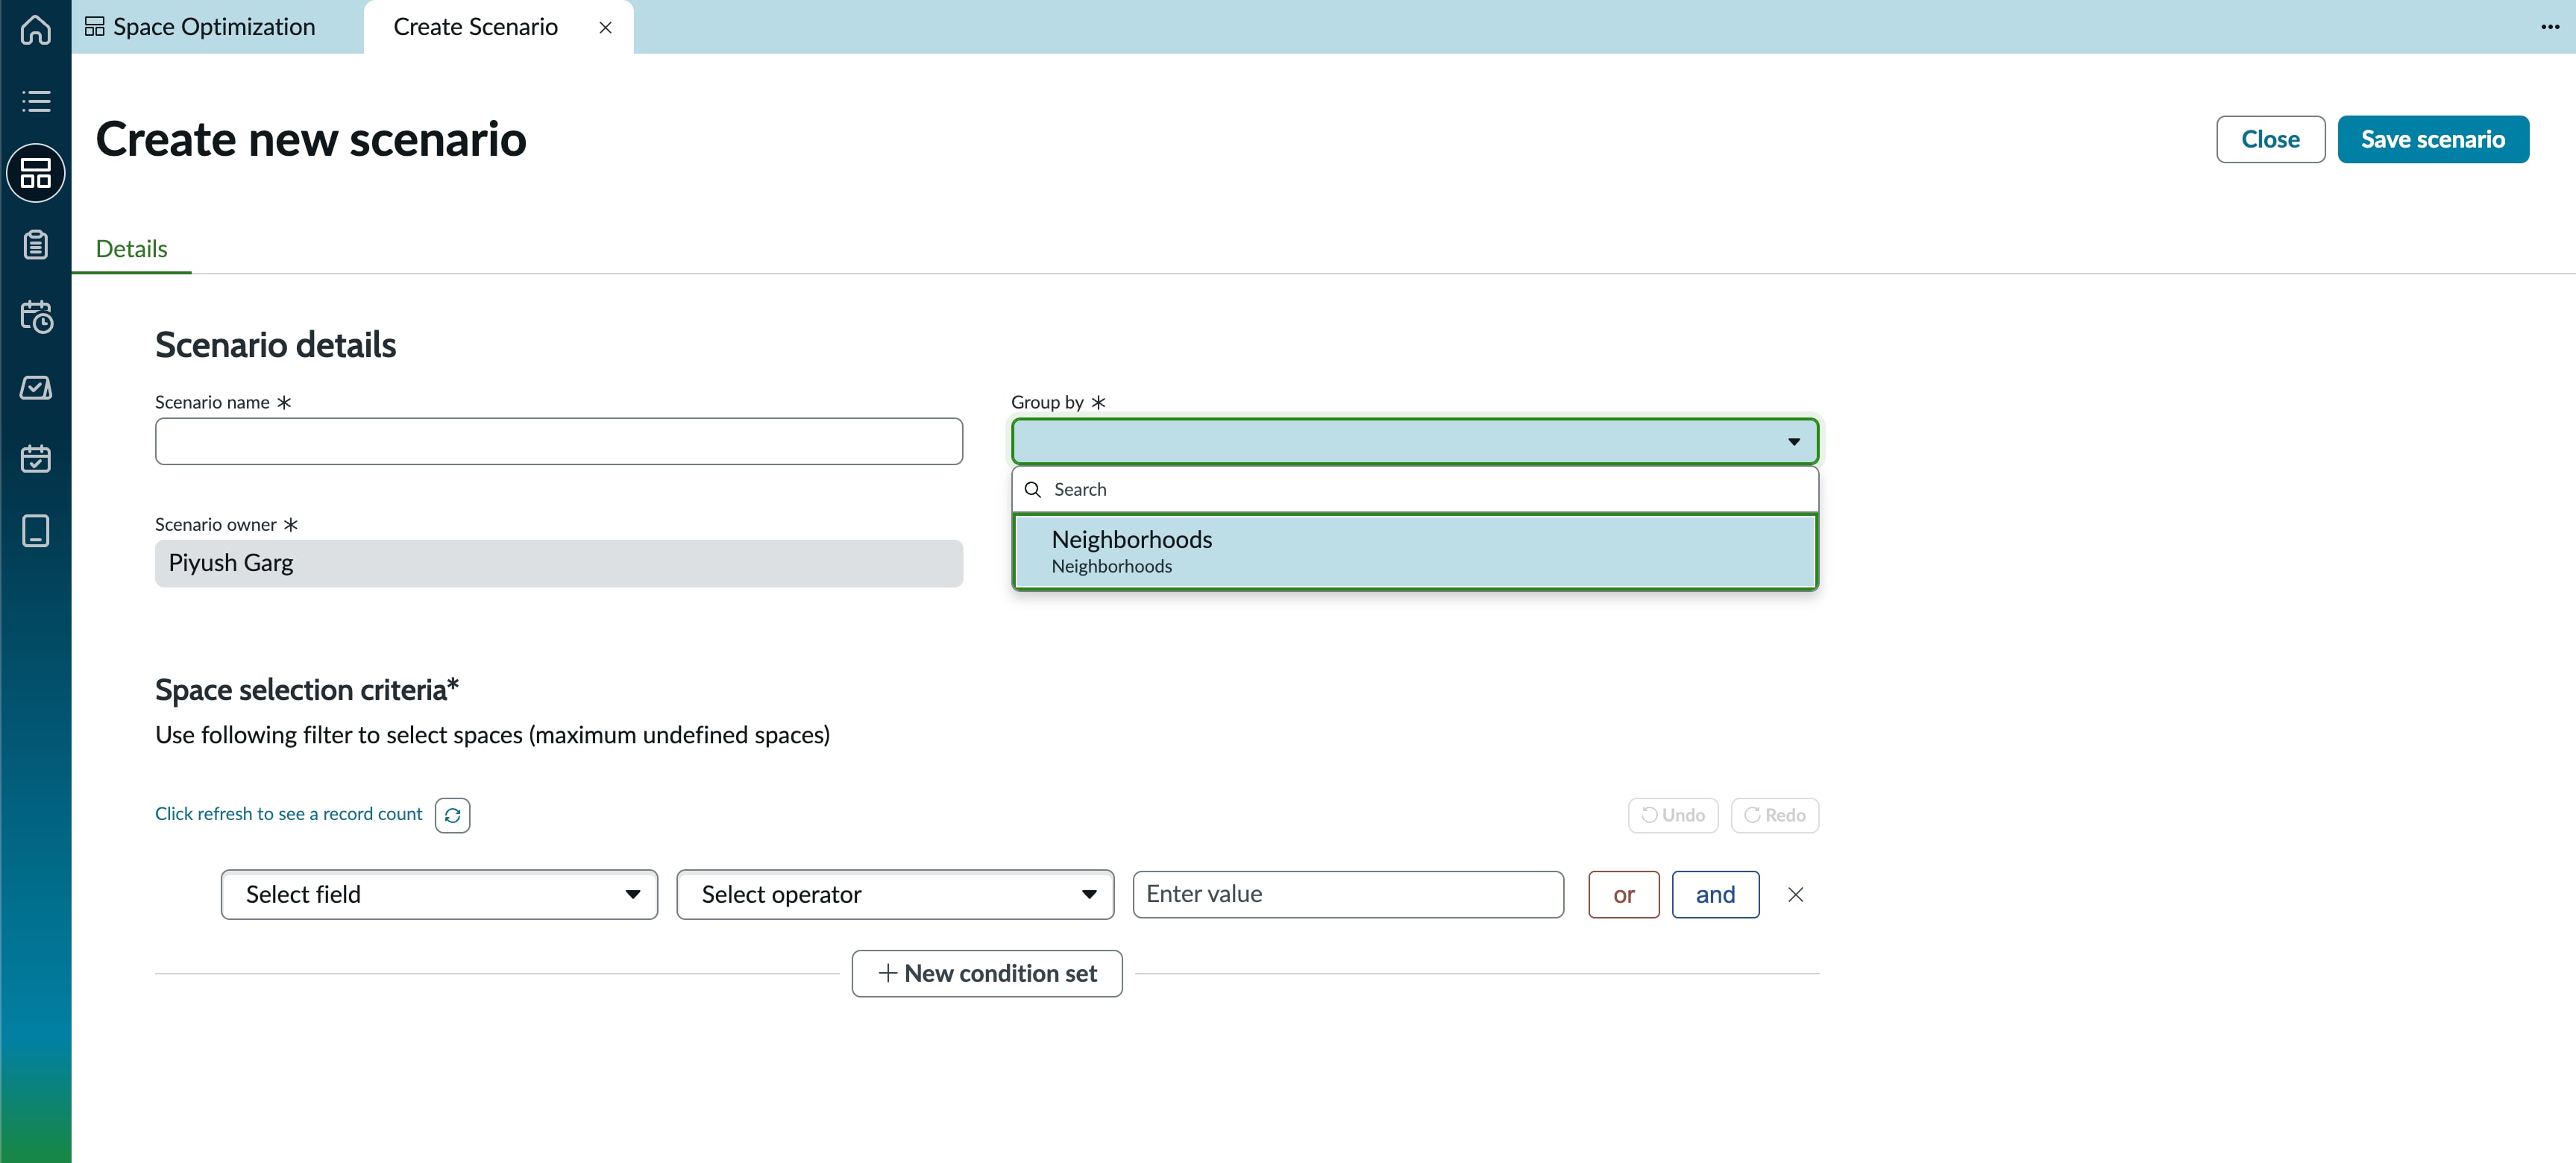Refresh the record count
This screenshot has height=1163, width=2576.
point(452,815)
